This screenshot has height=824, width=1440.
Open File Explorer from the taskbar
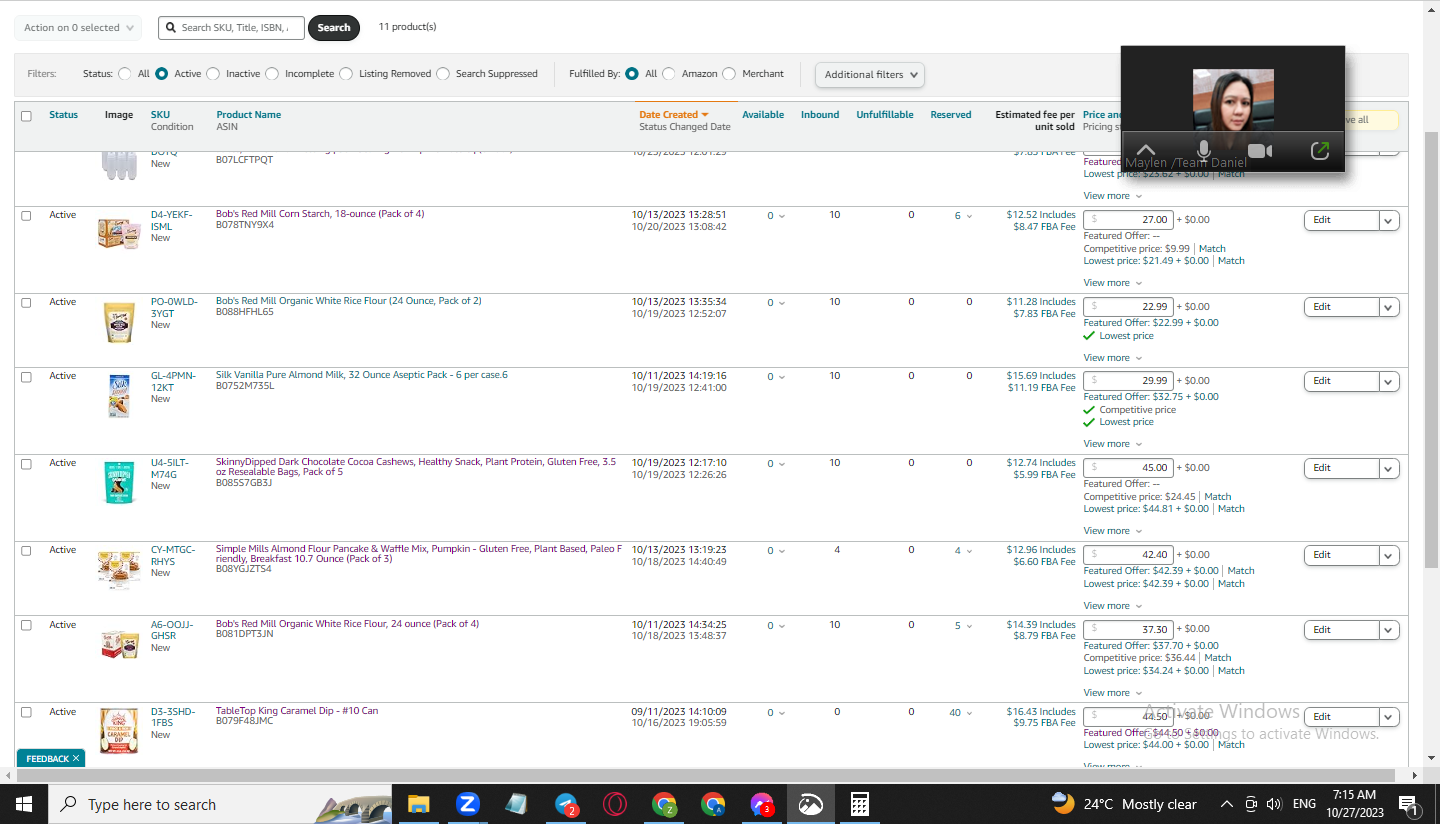(418, 804)
